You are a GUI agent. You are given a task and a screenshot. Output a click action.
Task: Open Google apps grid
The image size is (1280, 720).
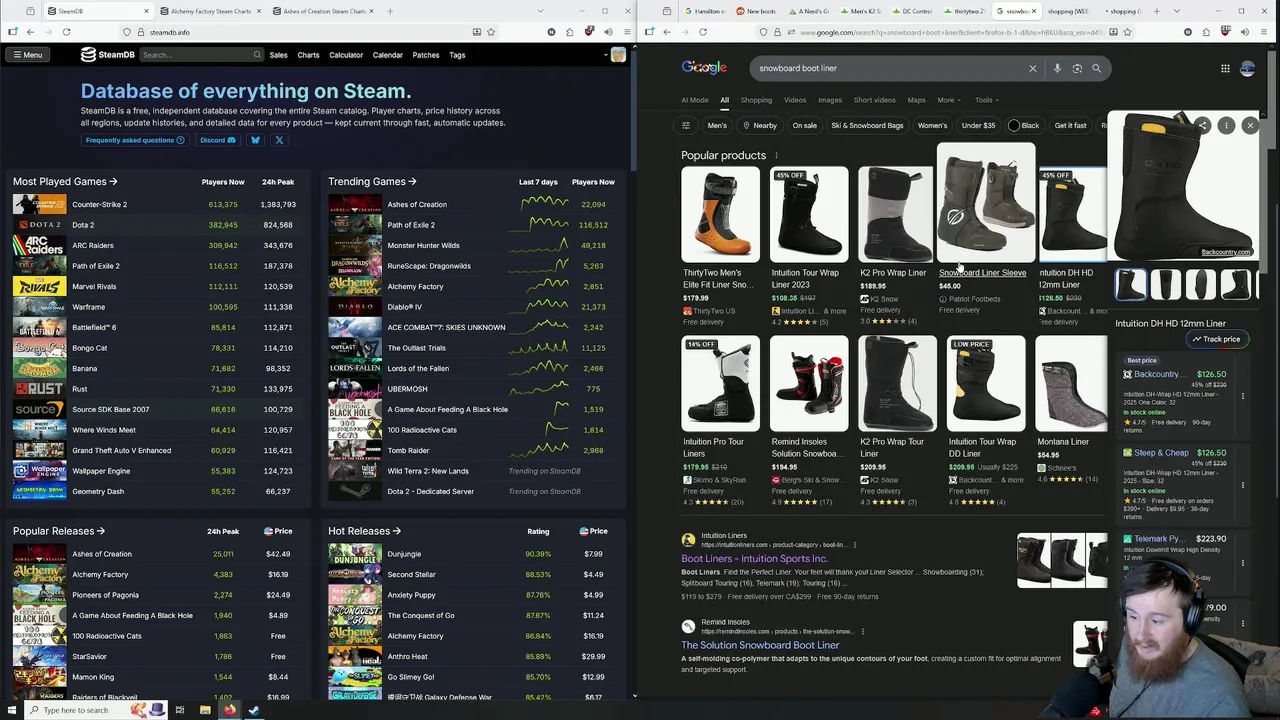coord(1225,68)
